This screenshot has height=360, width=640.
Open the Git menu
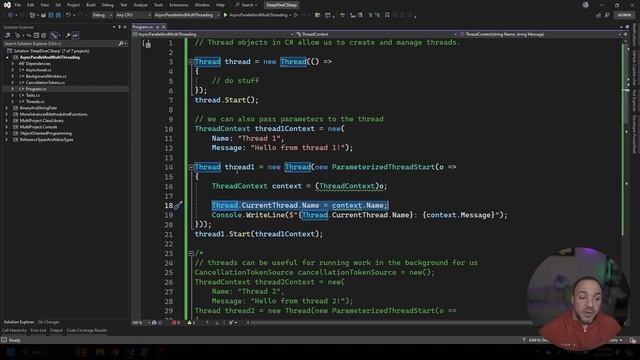coord(58,5)
